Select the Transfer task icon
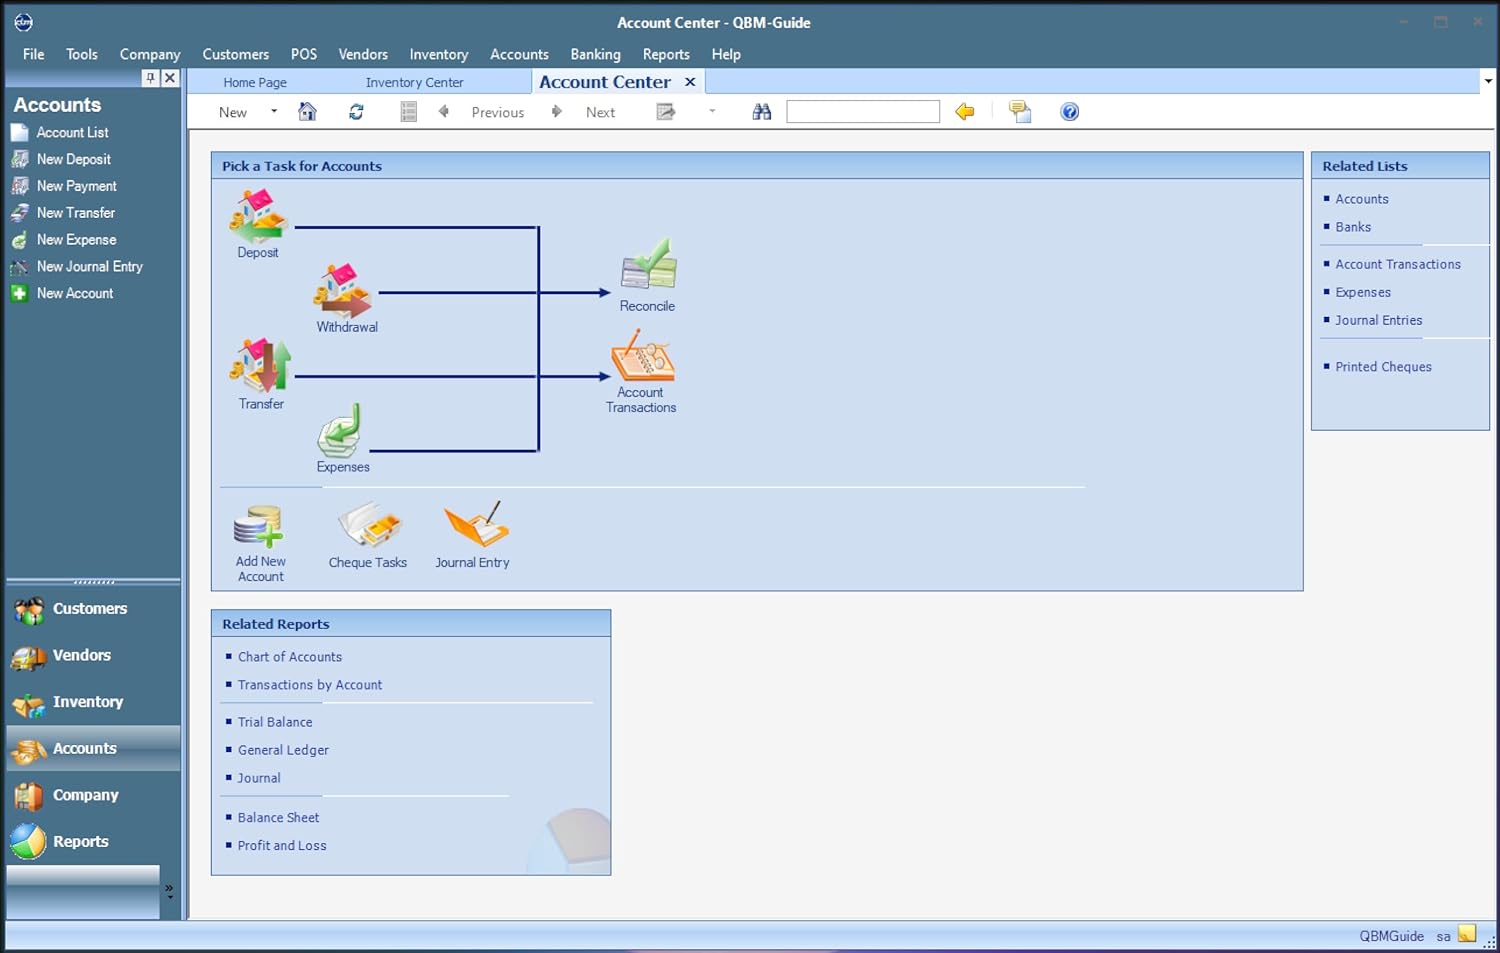The width and height of the screenshot is (1500, 953). pos(261,365)
